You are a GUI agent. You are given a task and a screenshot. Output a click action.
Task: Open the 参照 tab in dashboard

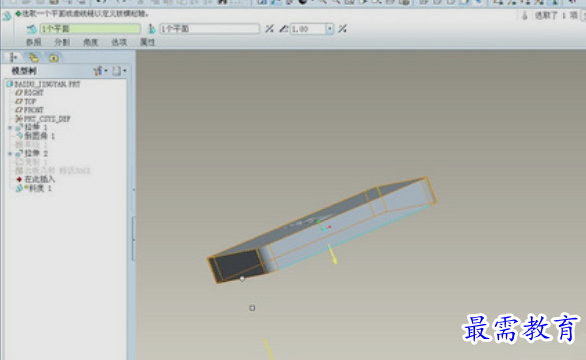coord(34,42)
